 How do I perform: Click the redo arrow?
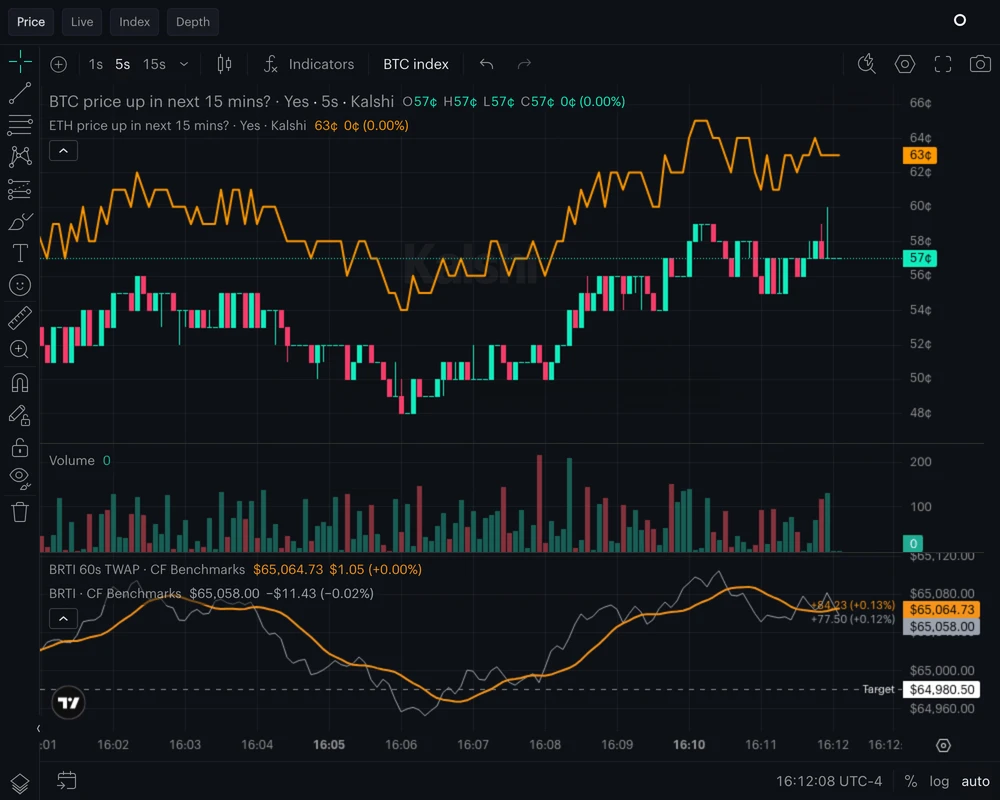[524, 64]
